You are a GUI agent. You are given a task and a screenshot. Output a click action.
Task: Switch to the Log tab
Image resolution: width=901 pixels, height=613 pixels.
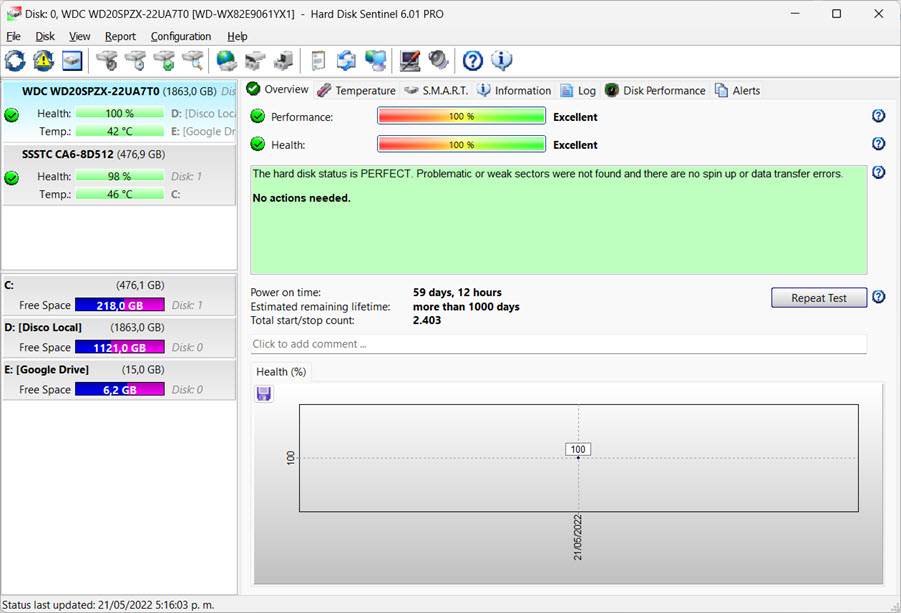coord(578,90)
